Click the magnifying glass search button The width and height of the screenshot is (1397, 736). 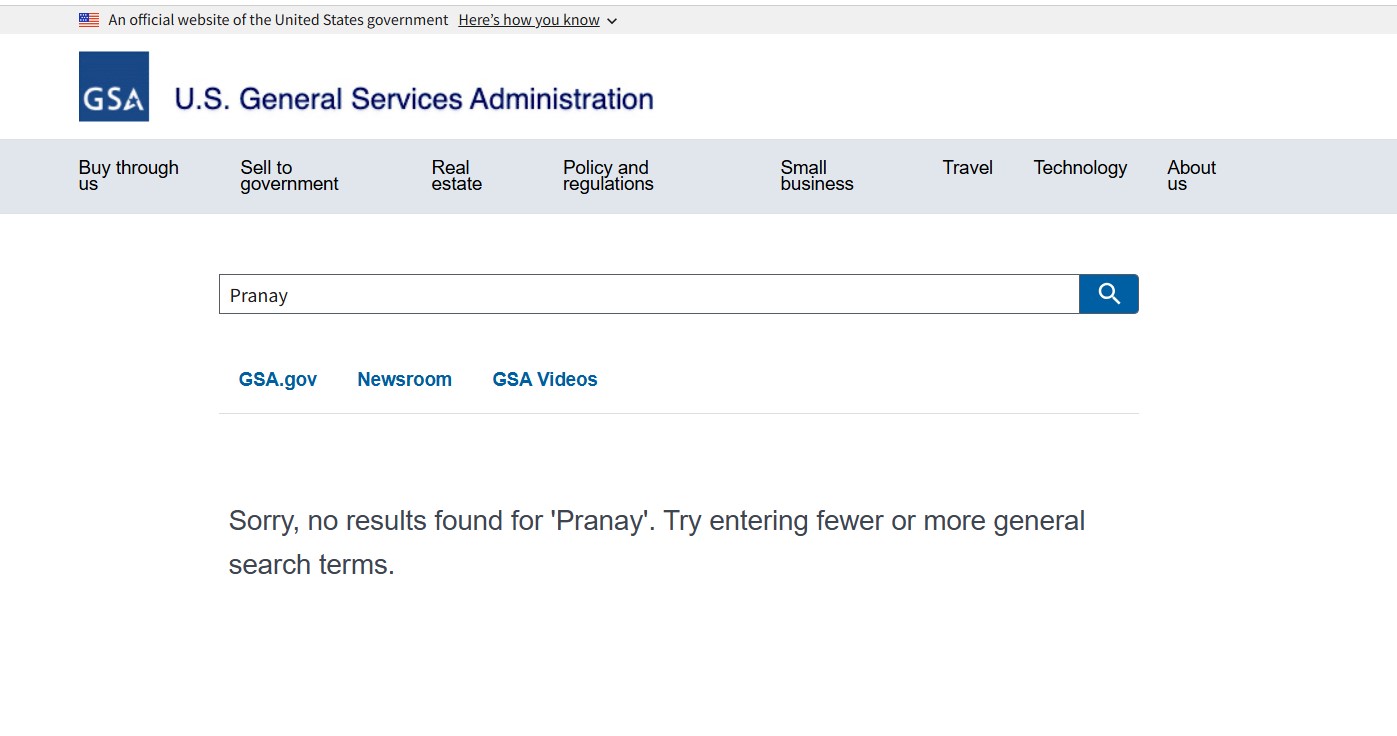[x=1108, y=294]
